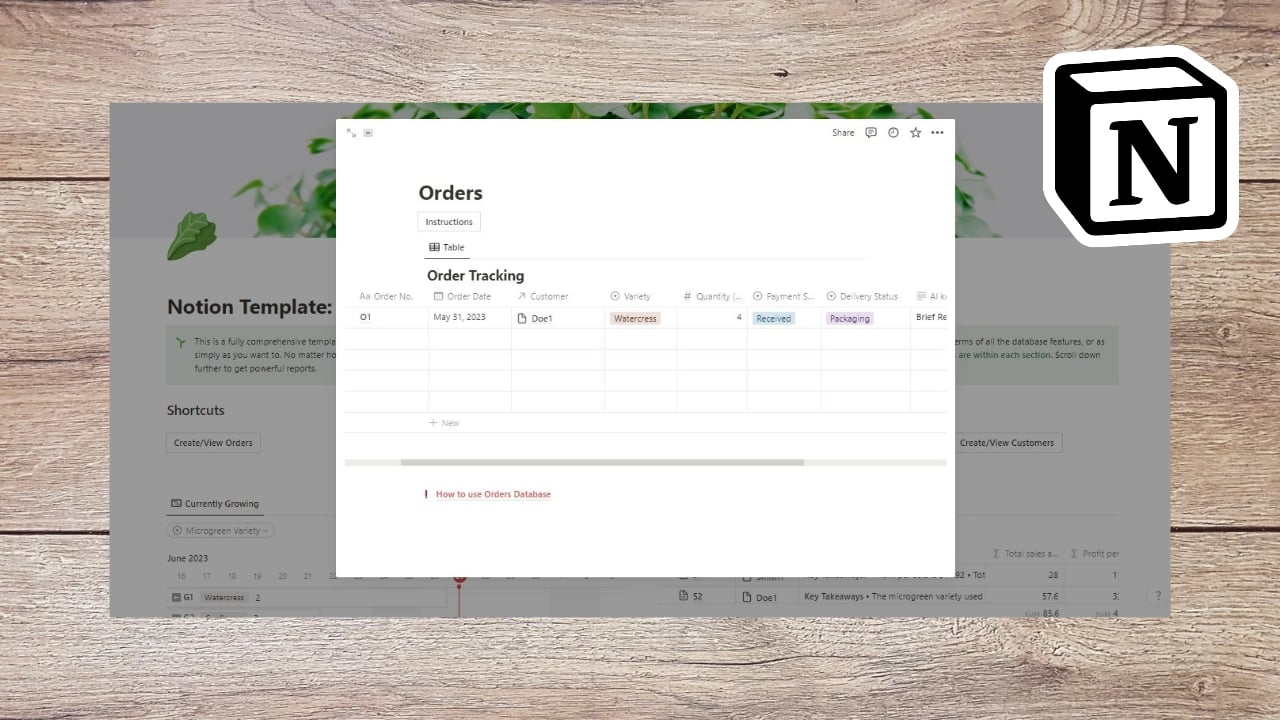Toggle favorite with the star icon

click(915, 132)
